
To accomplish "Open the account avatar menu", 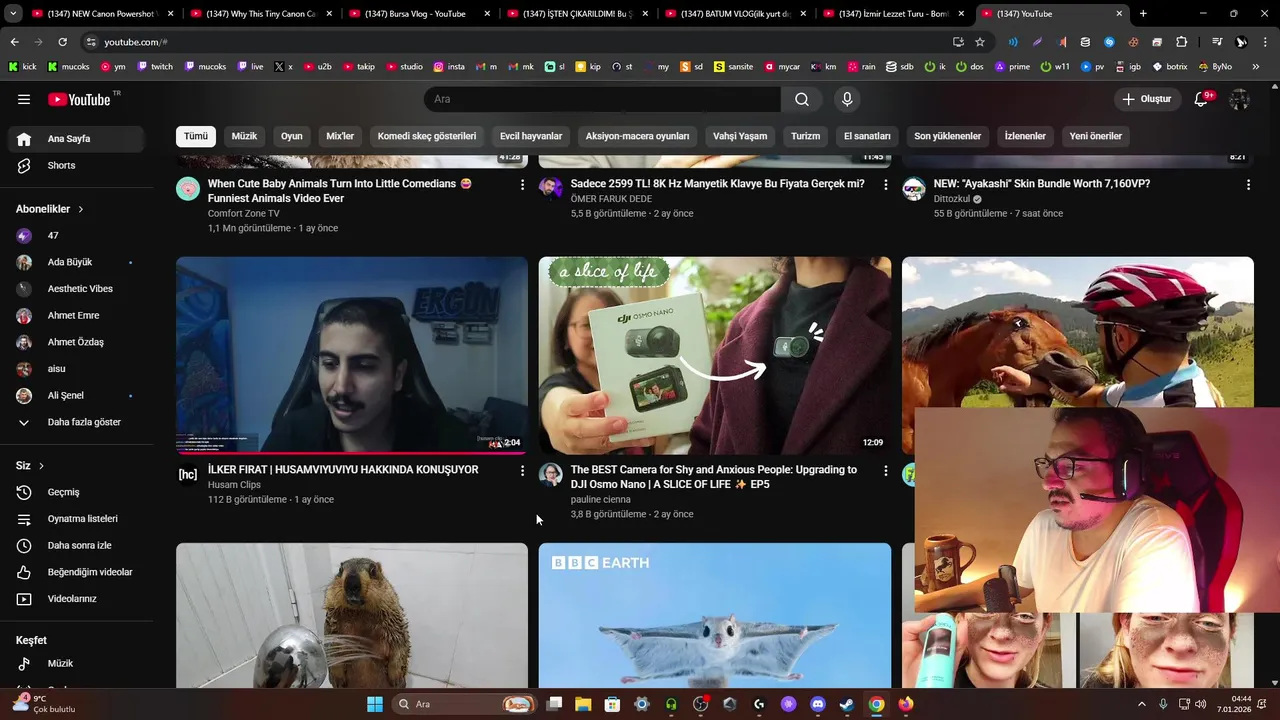I will pyautogui.click(x=1239, y=99).
